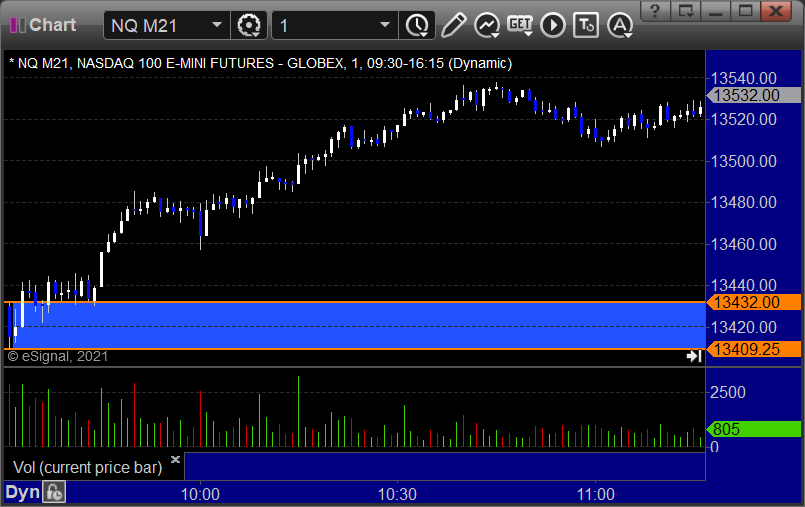805x507 pixels.
Task: Click the 10:00 time axis label
Action: [200, 494]
